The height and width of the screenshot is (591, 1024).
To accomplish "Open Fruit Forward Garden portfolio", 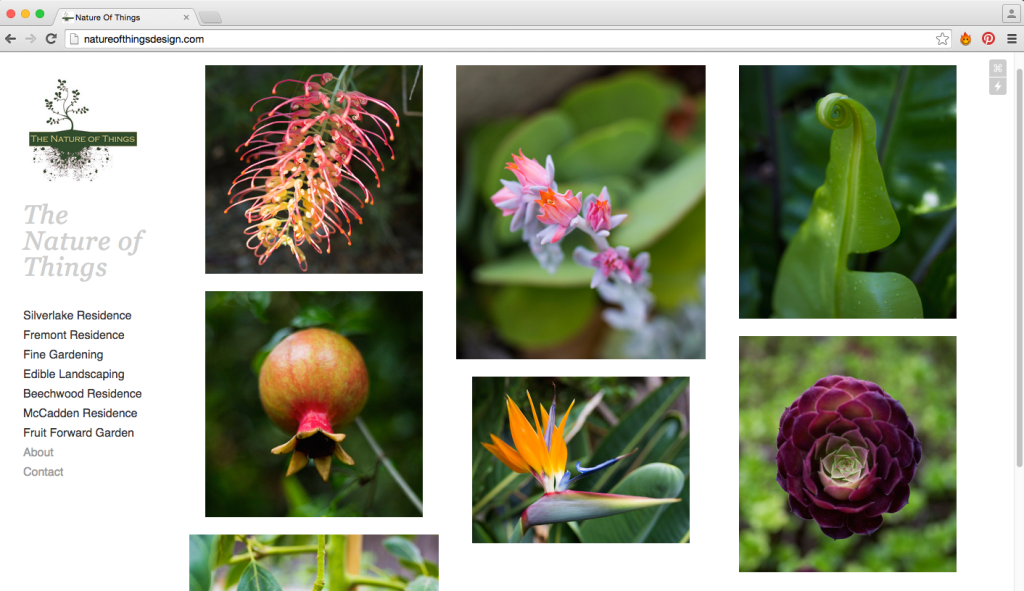I will [x=78, y=432].
